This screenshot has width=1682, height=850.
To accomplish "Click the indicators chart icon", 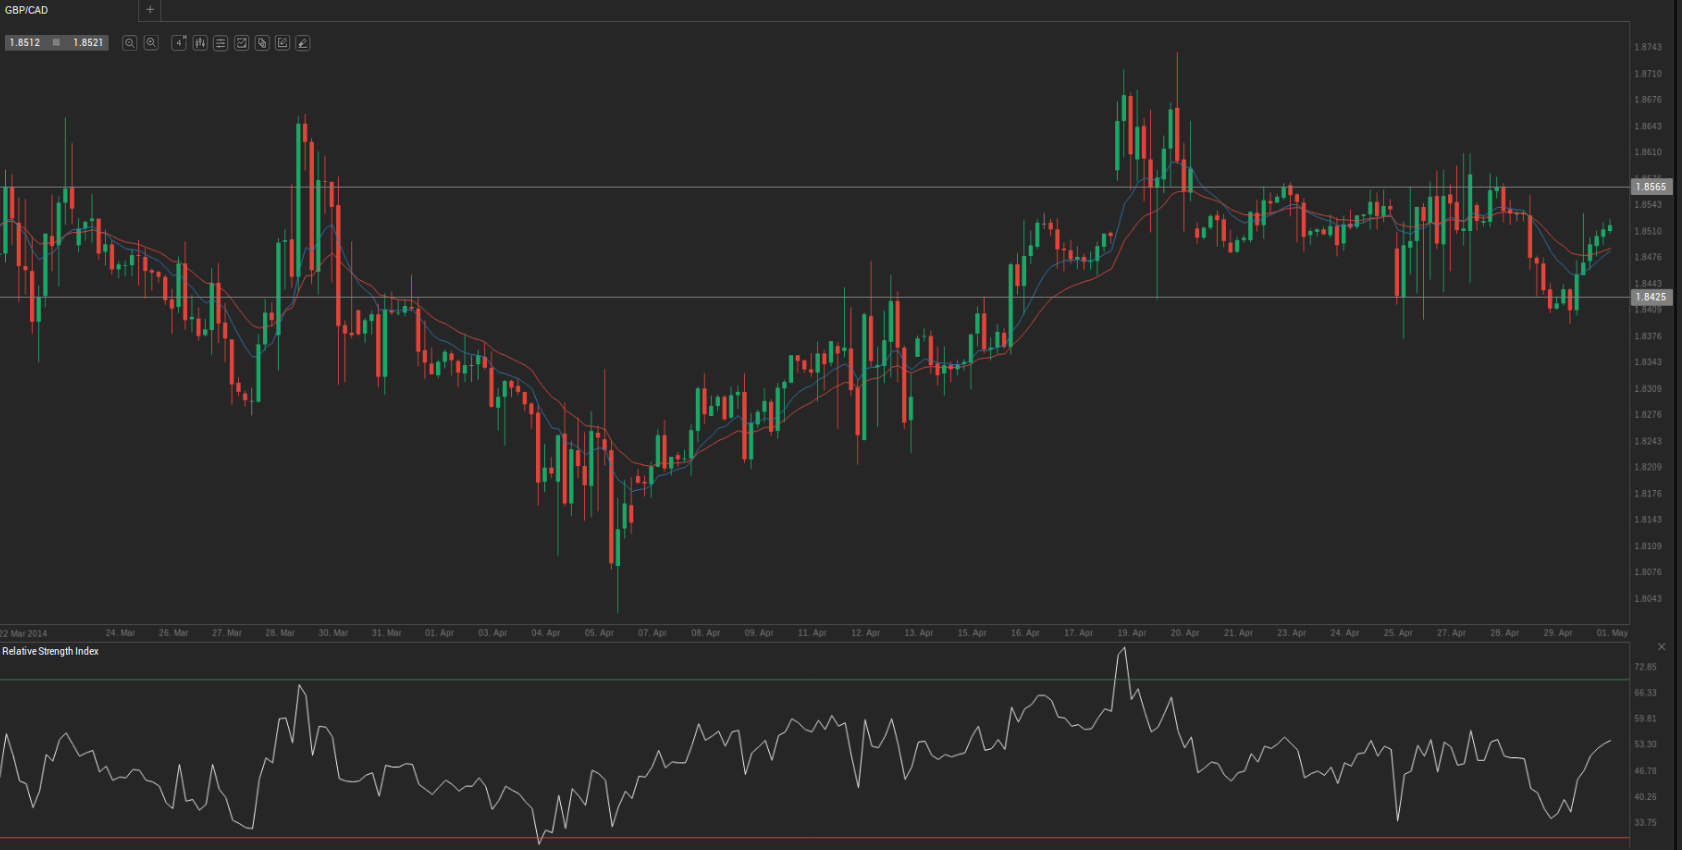I will click(241, 43).
